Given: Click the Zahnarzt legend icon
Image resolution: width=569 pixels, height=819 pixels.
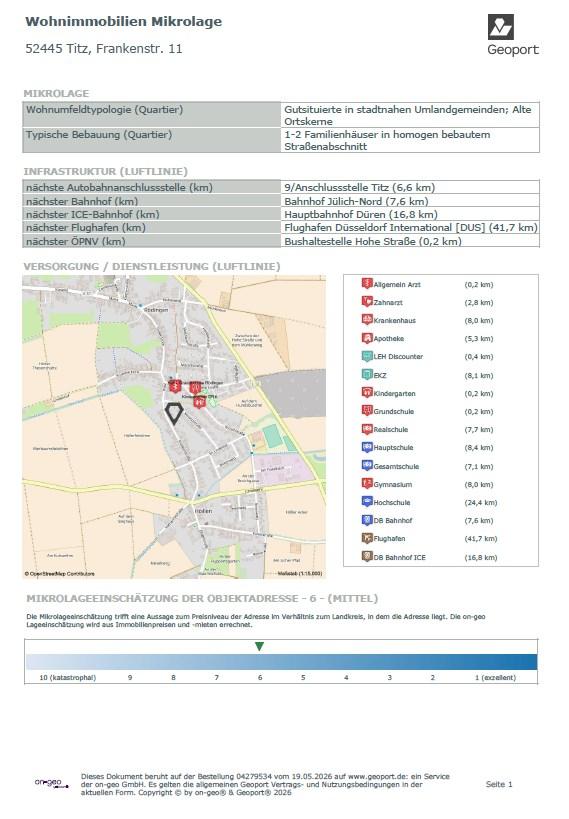Looking at the screenshot, I should click(x=367, y=301).
